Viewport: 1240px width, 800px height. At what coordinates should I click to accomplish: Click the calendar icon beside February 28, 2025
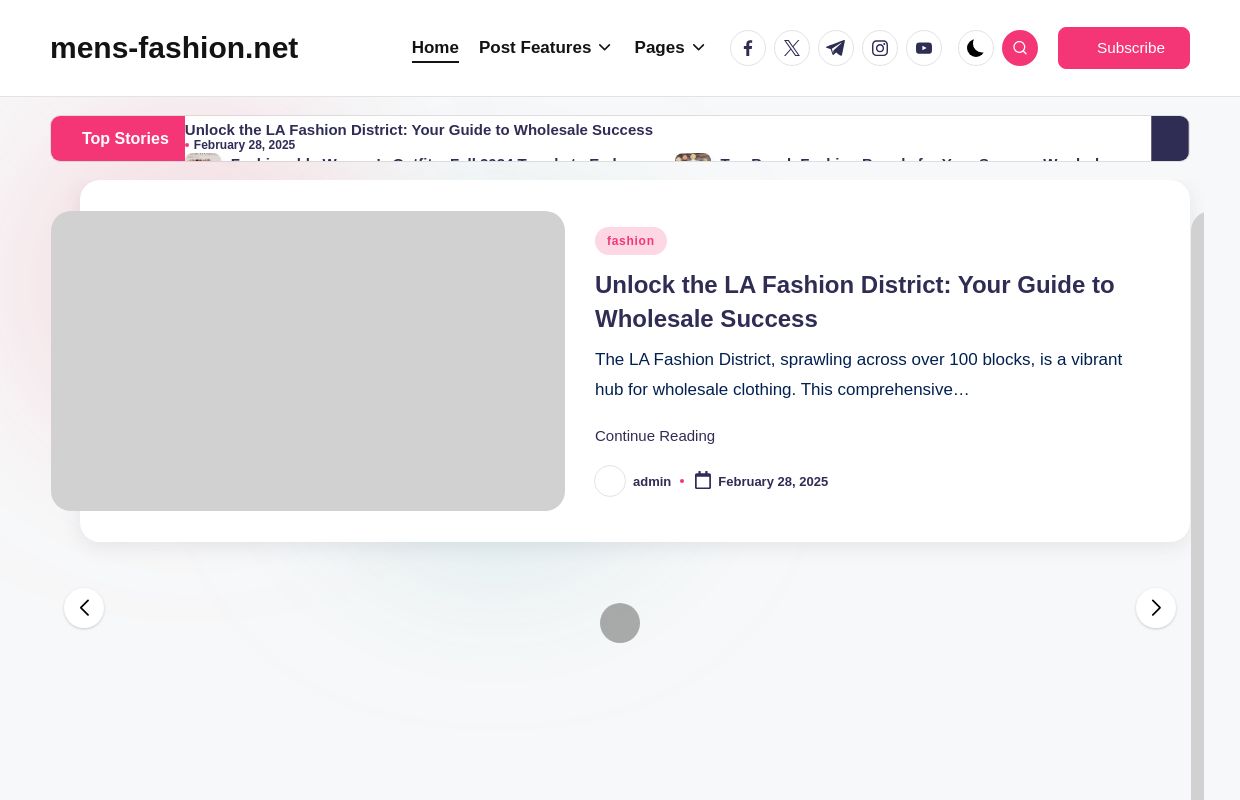[703, 481]
